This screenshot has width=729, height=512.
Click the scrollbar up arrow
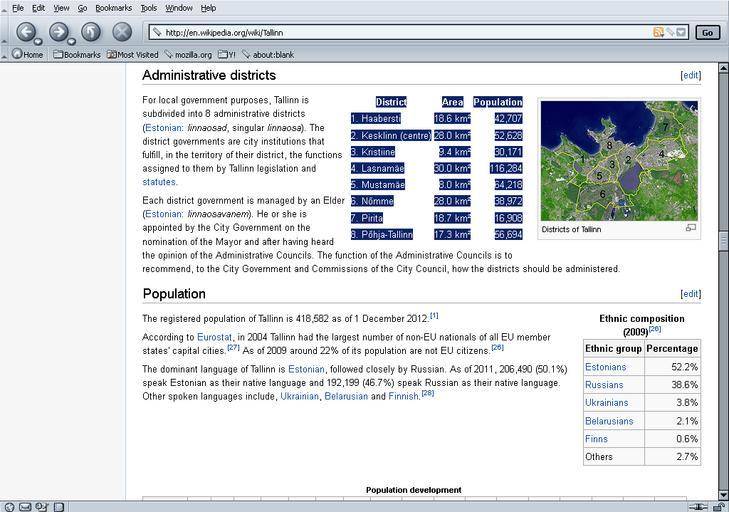pyautogui.click(x=723, y=68)
